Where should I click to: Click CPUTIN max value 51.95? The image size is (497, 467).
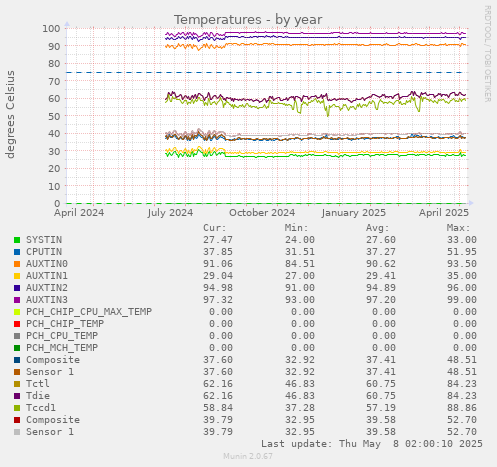(x=462, y=252)
